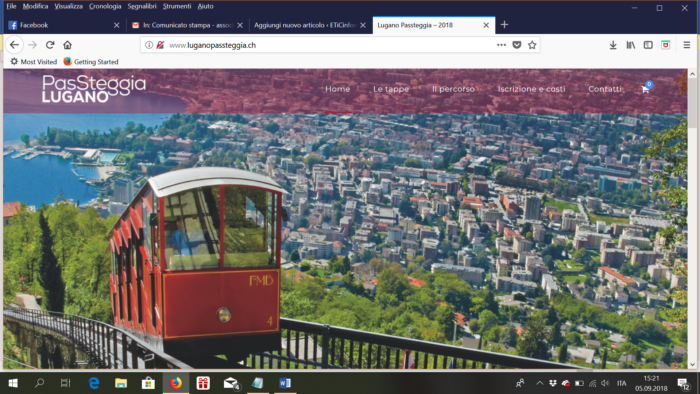Open Most Visited bookmarks folder

click(x=33, y=62)
